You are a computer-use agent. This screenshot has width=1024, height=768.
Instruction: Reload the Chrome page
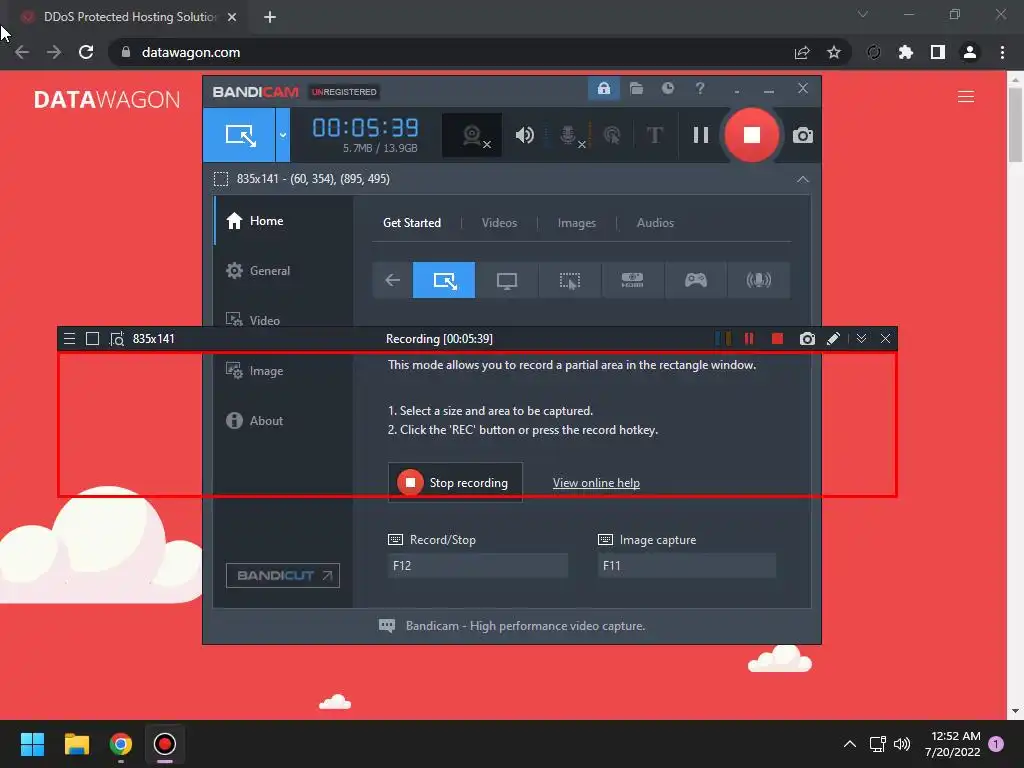click(x=86, y=52)
